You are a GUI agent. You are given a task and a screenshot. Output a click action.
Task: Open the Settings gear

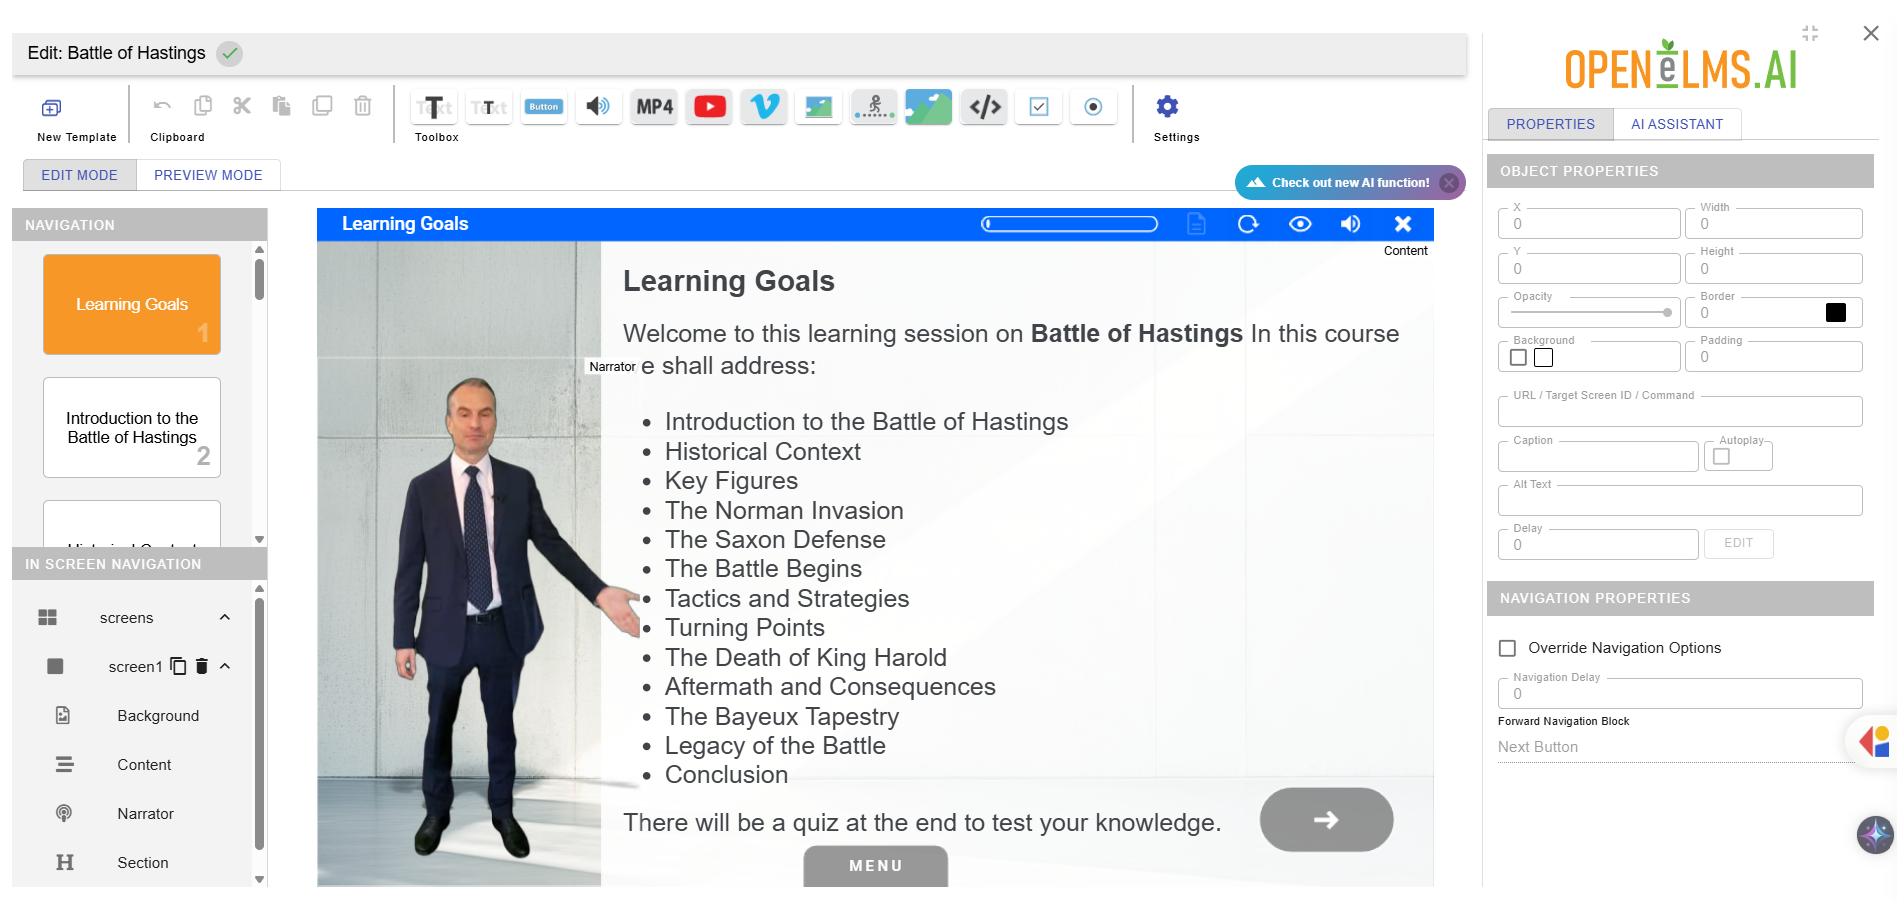point(1167,106)
